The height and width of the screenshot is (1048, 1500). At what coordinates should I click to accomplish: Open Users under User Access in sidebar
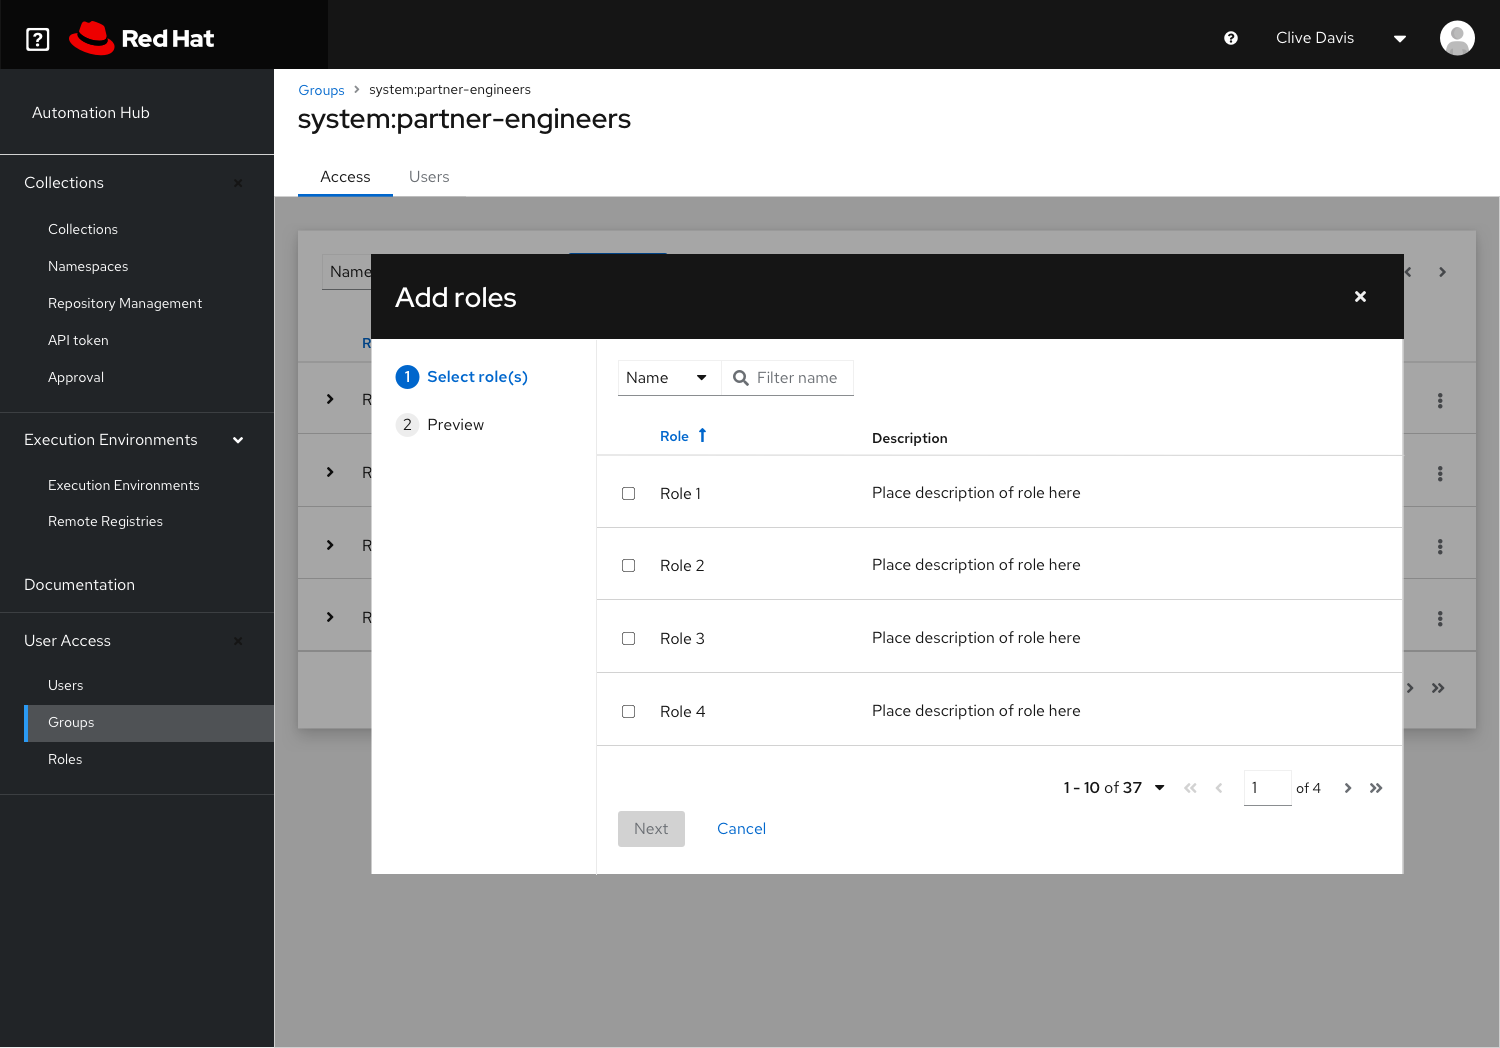click(65, 685)
